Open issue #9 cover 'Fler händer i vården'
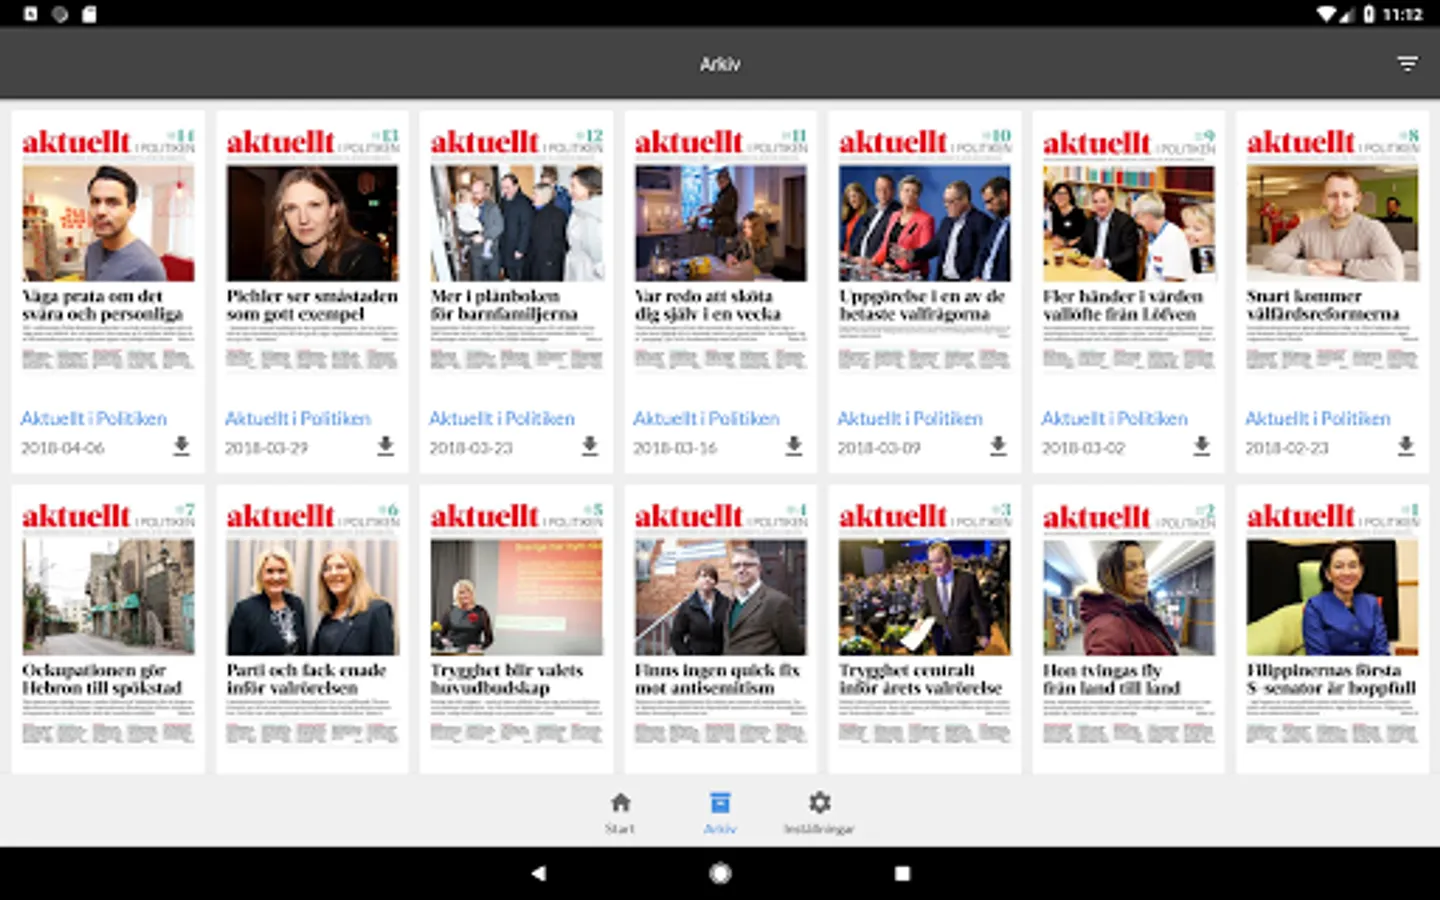Image resolution: width=1440 pixels, height=900 pixels. point(1128,250)
